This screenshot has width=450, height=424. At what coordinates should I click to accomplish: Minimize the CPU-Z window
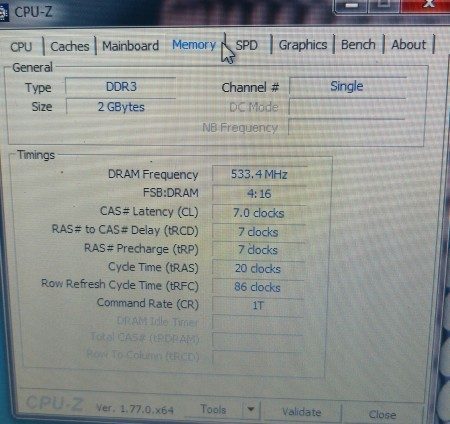[x=351, y=6]
